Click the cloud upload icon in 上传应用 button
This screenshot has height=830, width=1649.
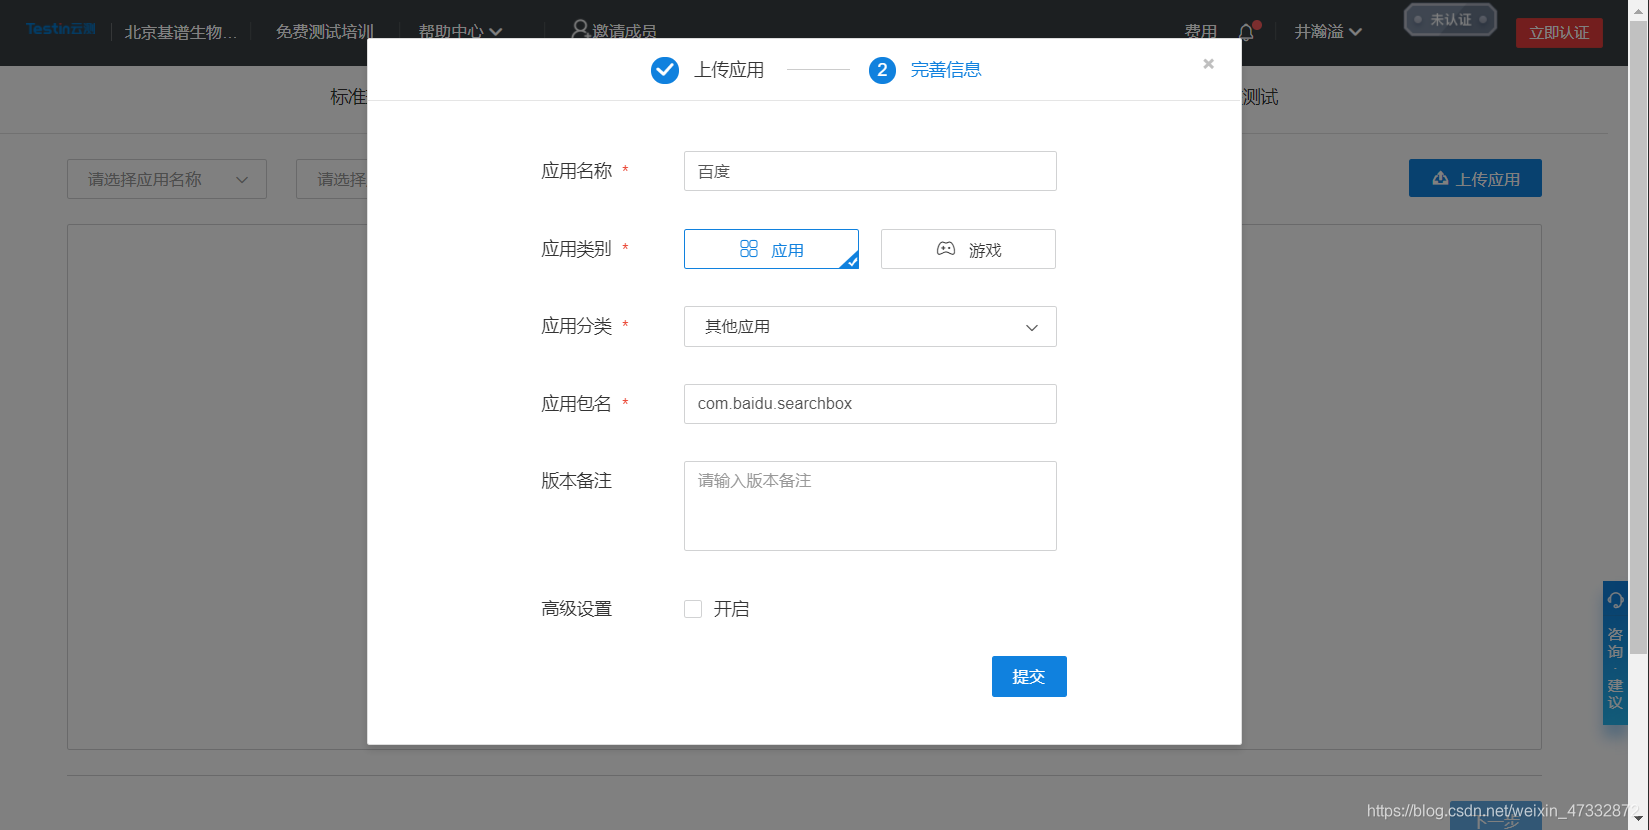(1440, 178)
